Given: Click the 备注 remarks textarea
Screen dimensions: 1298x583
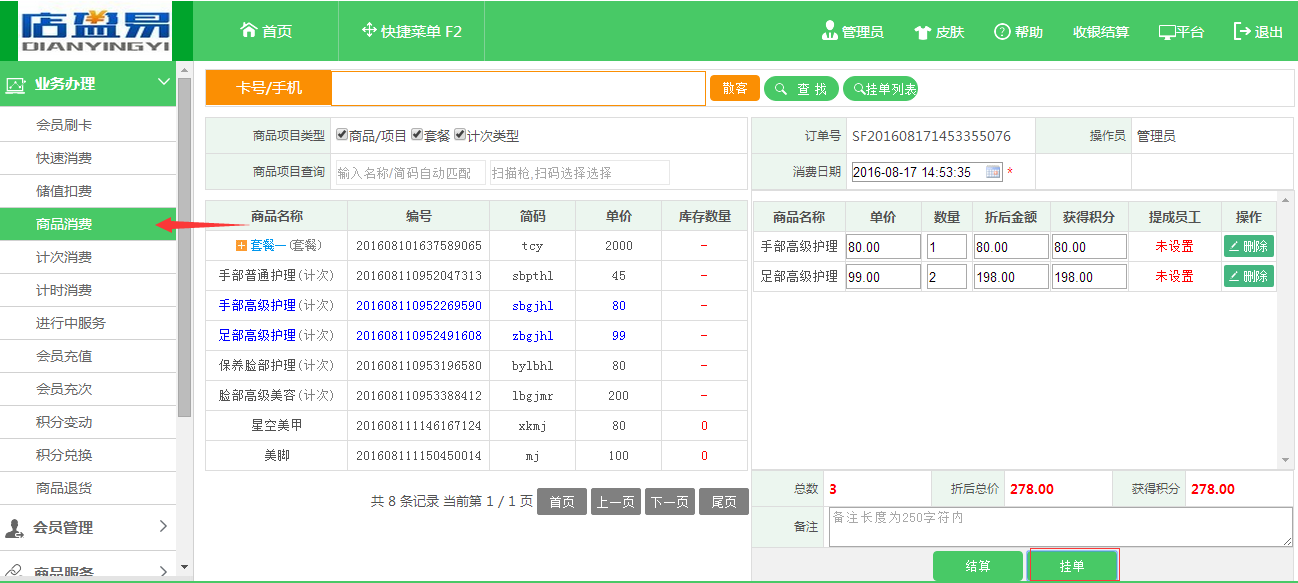Looking at the screenshot, I should click(1060, 527).
